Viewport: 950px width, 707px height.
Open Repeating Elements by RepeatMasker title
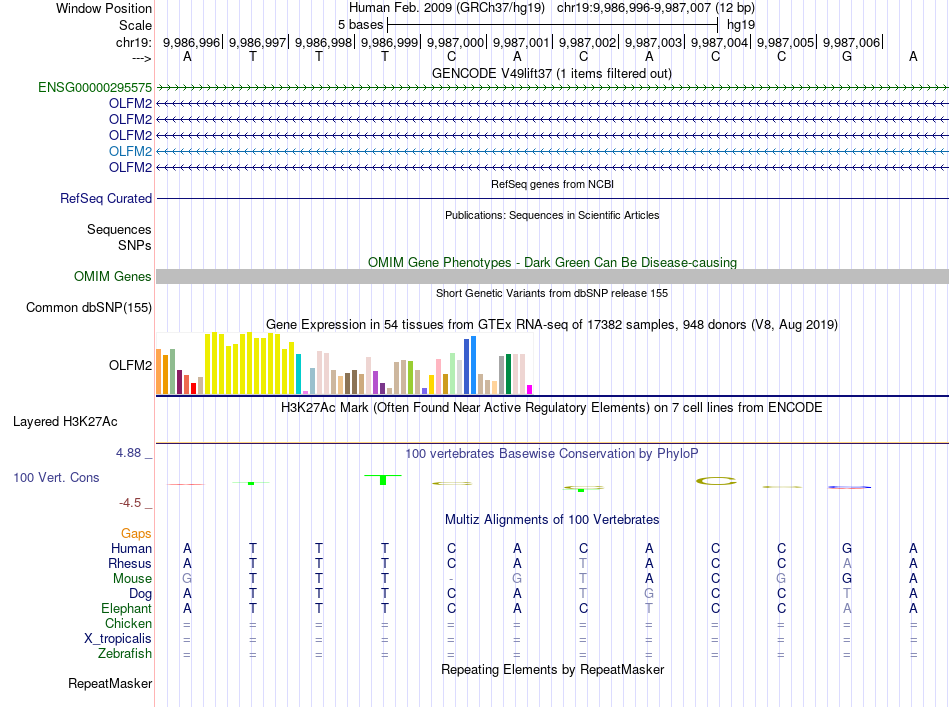click(x=552, y=670)
